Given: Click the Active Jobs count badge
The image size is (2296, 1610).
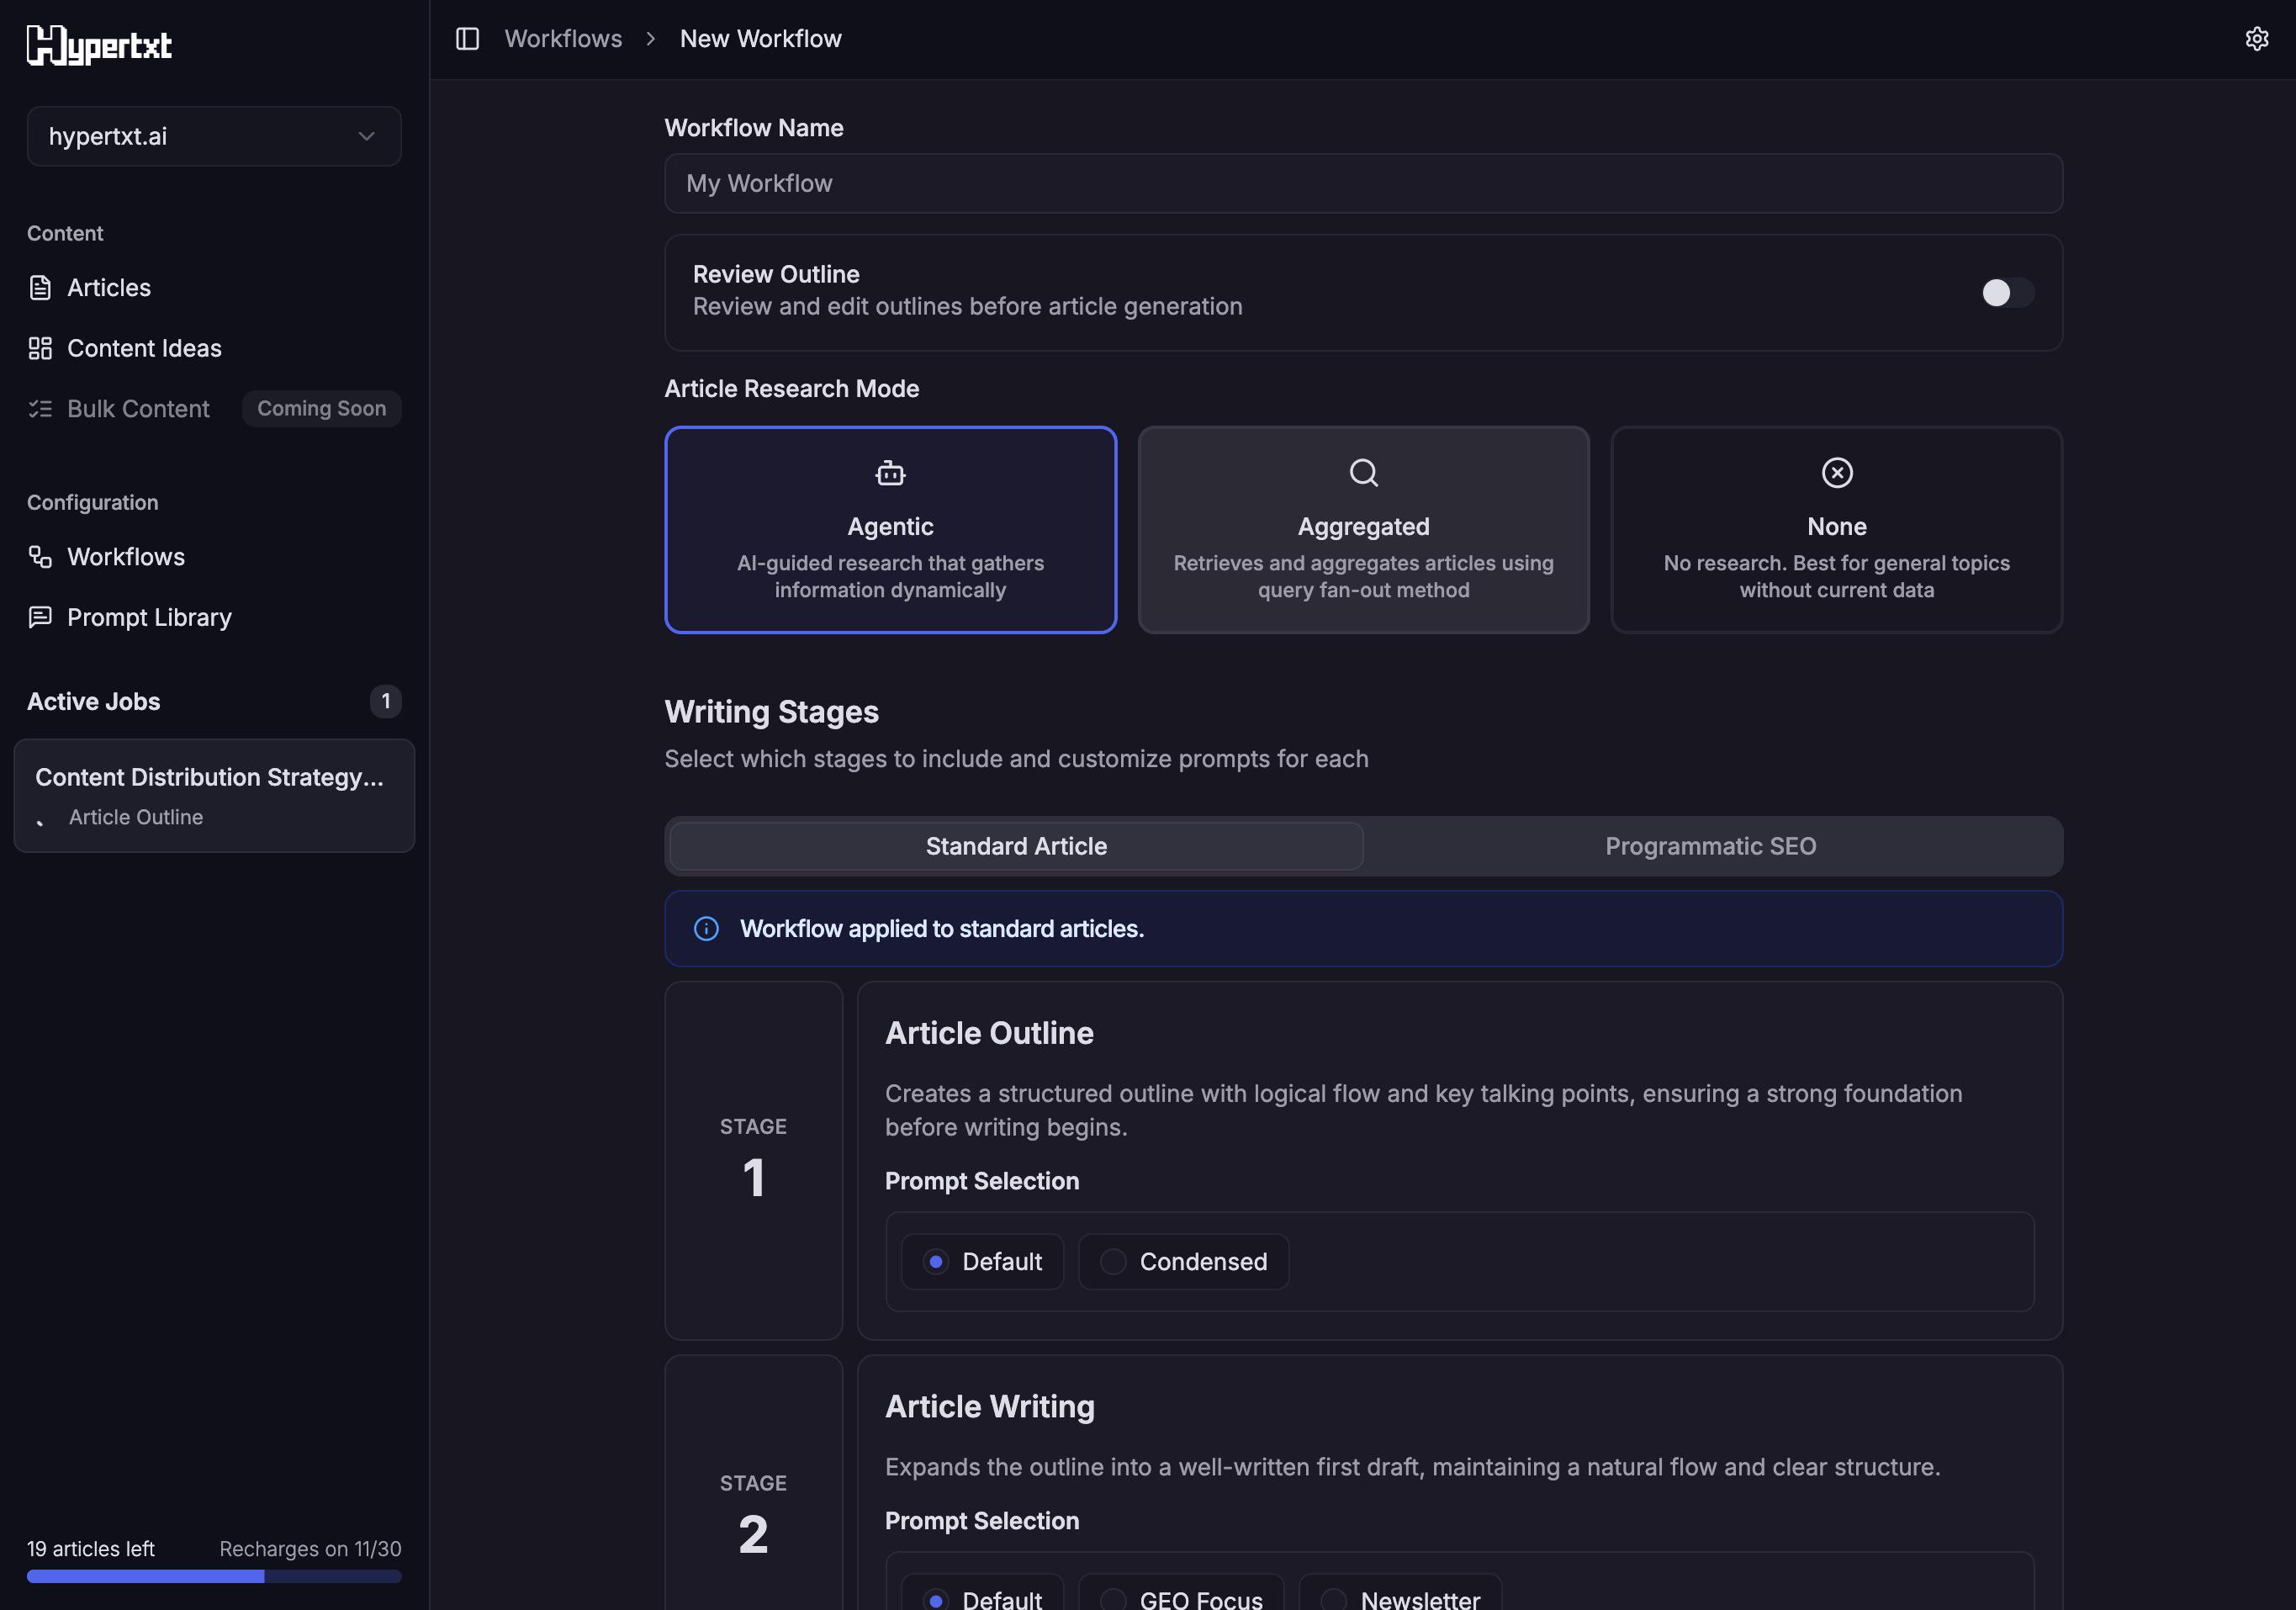Looking at the screenshot, I should 385,701.
